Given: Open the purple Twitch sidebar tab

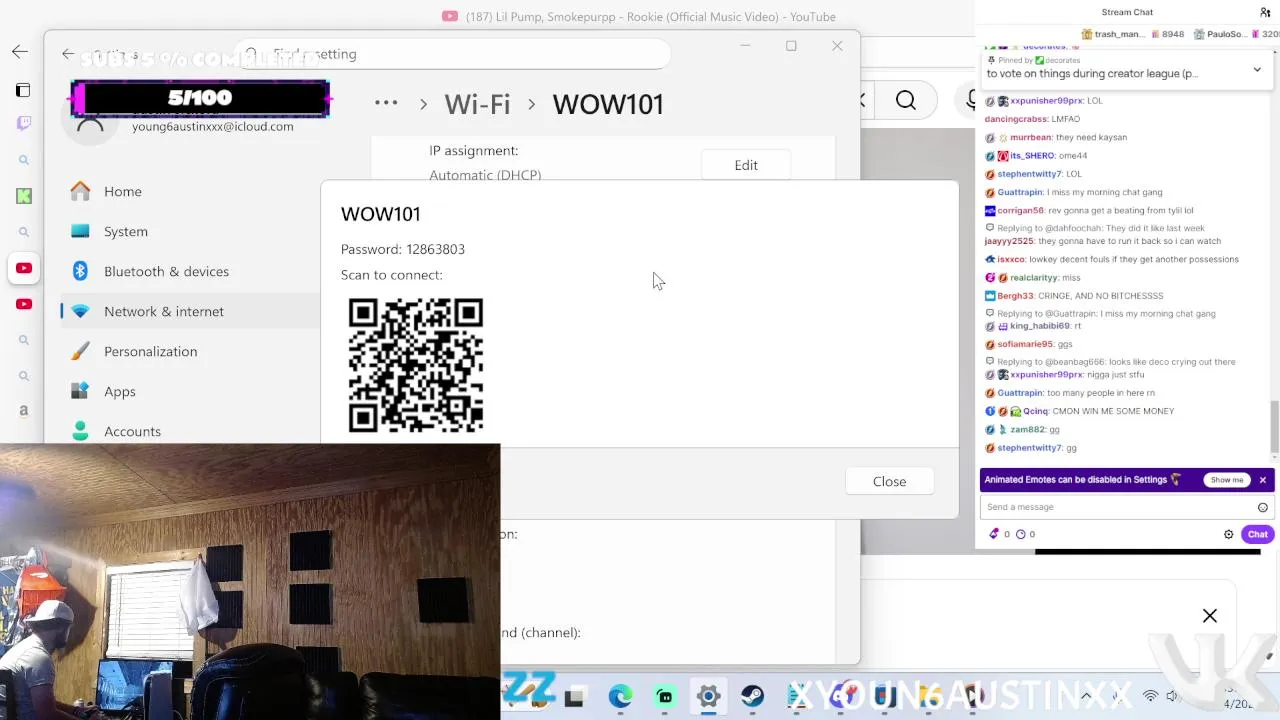Looking at the screenshot, I should (x=24, y=123).
